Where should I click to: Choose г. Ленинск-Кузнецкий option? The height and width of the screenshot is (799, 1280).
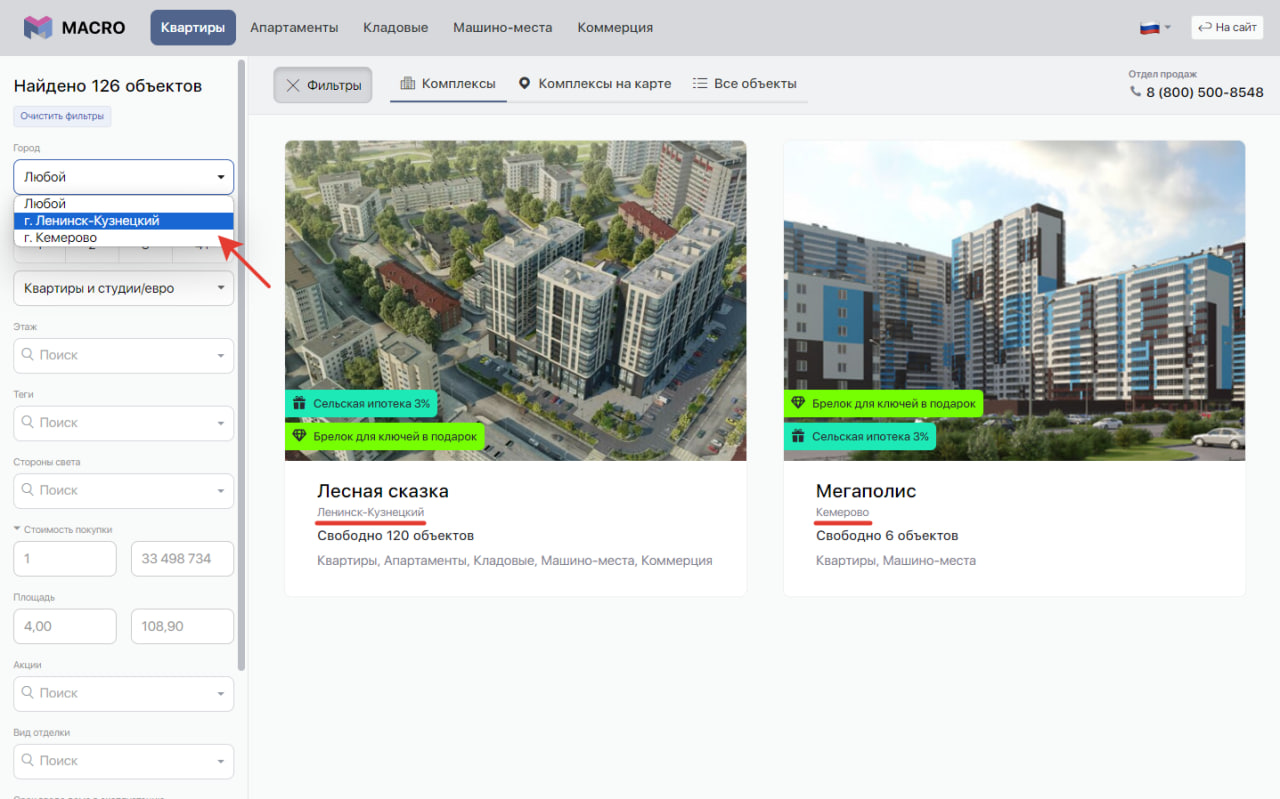pos(92,221)
